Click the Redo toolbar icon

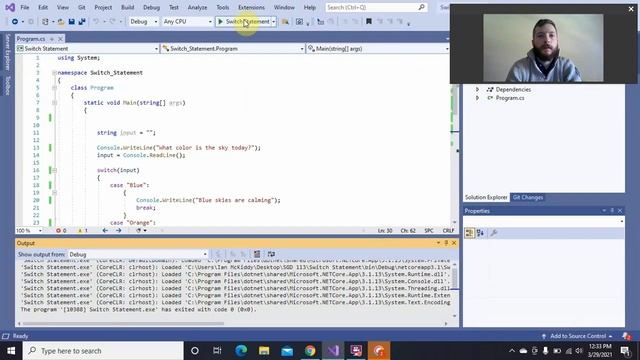pyautogui.click(x=112, y=22)
